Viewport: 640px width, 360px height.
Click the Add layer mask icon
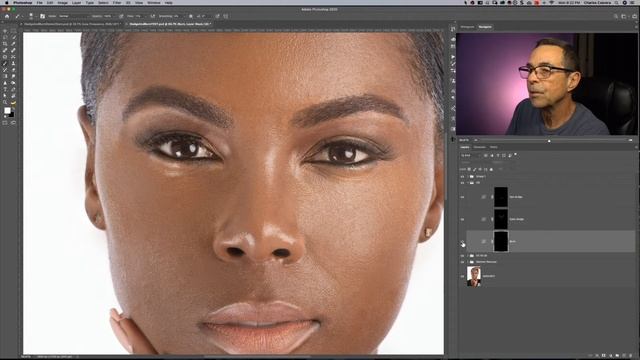point(604,356)
